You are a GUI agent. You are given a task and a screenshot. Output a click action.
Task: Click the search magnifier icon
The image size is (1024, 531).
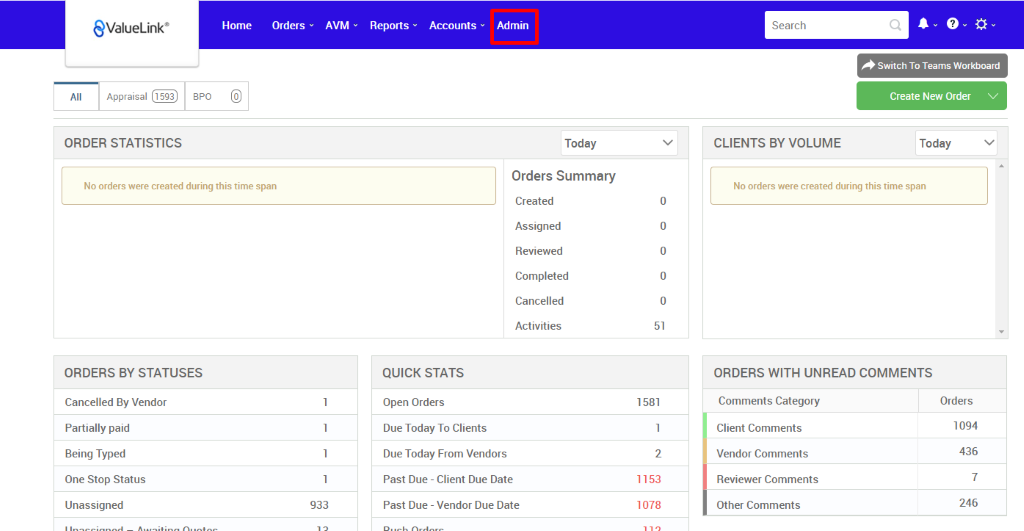click(895, 25)
